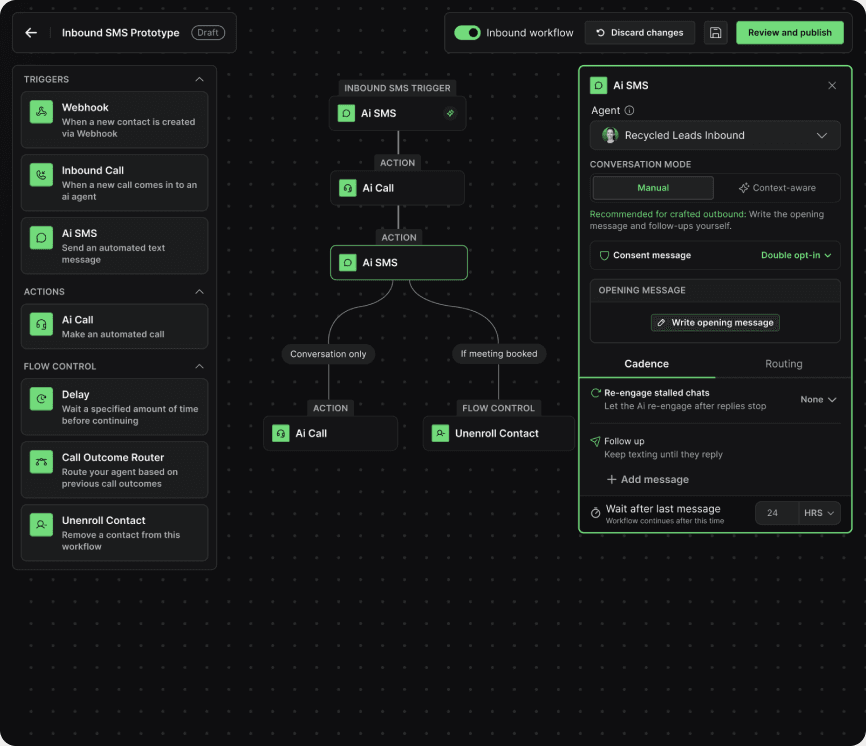Select Context-aware conversation mode
The height and width of the screenshot is (746, 866).
[x=777, y=188]
